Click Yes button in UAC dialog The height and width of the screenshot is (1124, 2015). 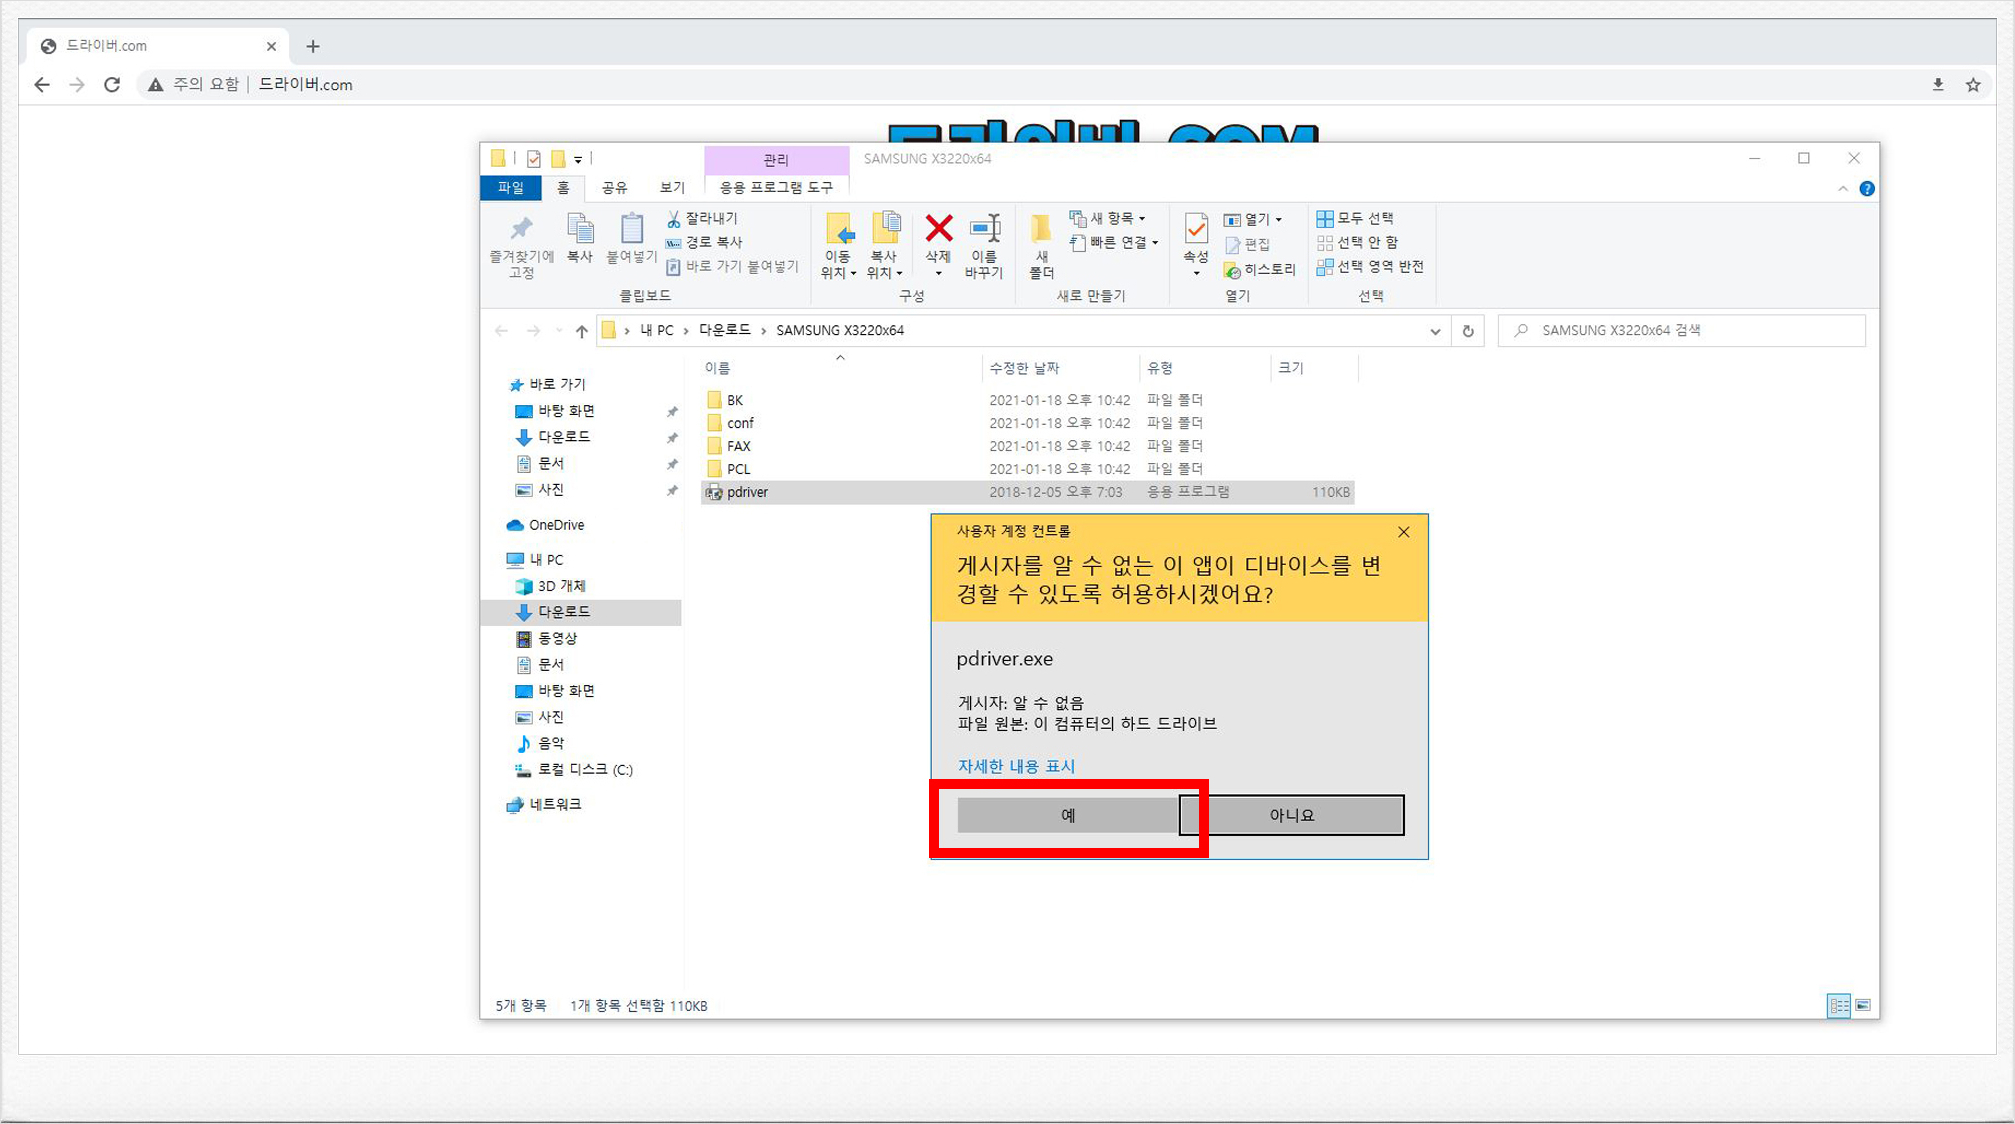coord(1067,815)
